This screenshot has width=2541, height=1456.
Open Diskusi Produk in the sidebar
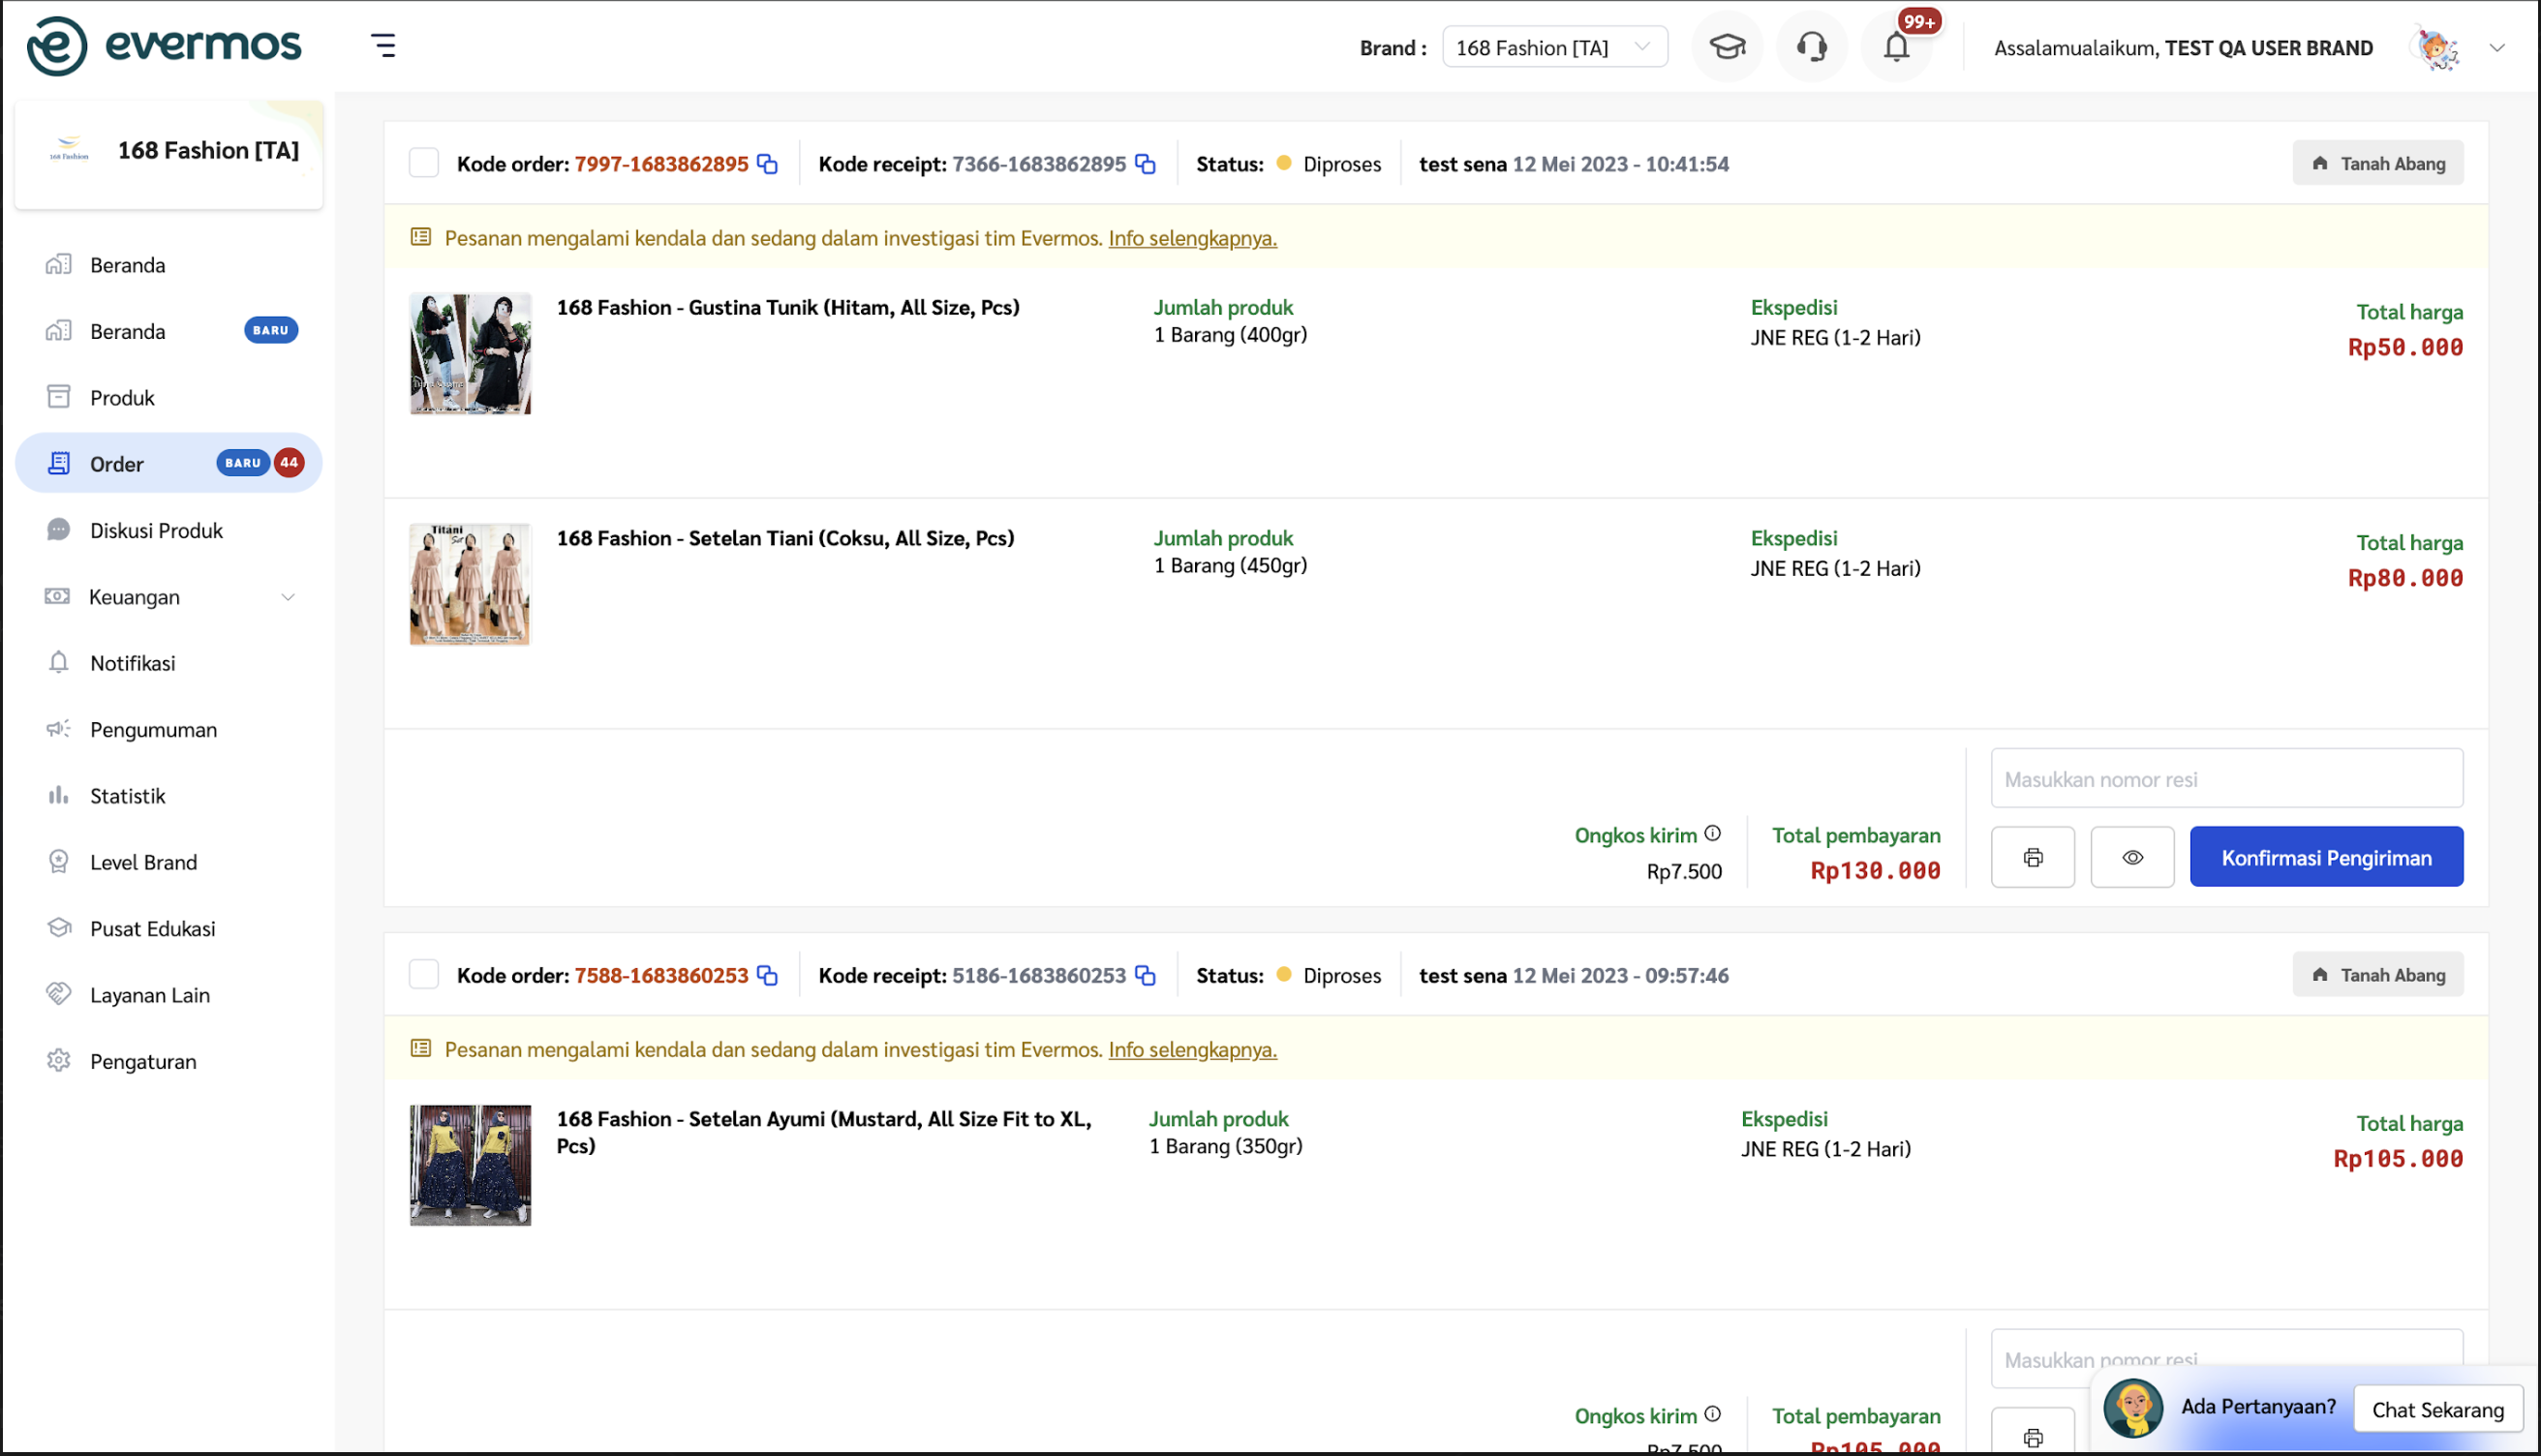[168, 530]
